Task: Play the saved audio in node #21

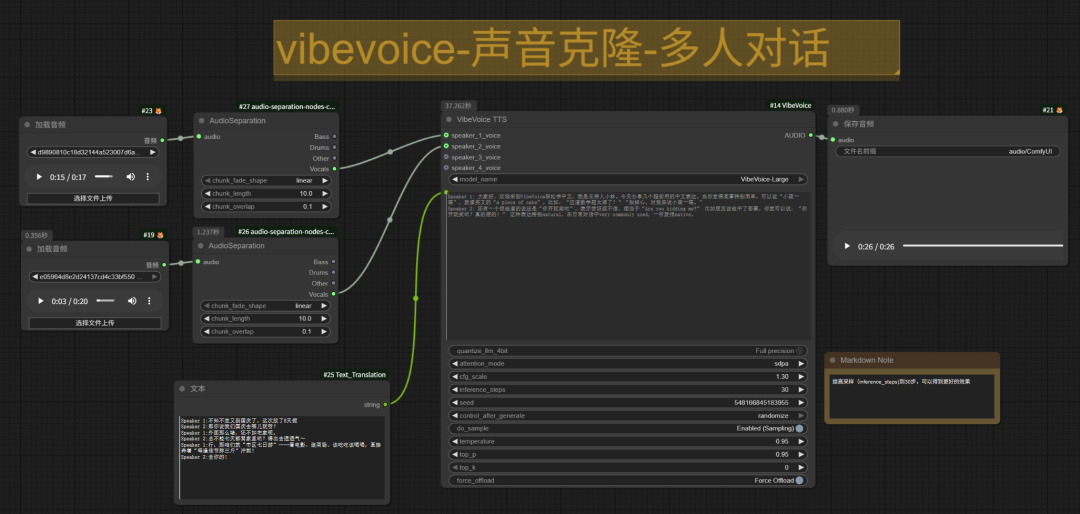Action: coord(847,246)
